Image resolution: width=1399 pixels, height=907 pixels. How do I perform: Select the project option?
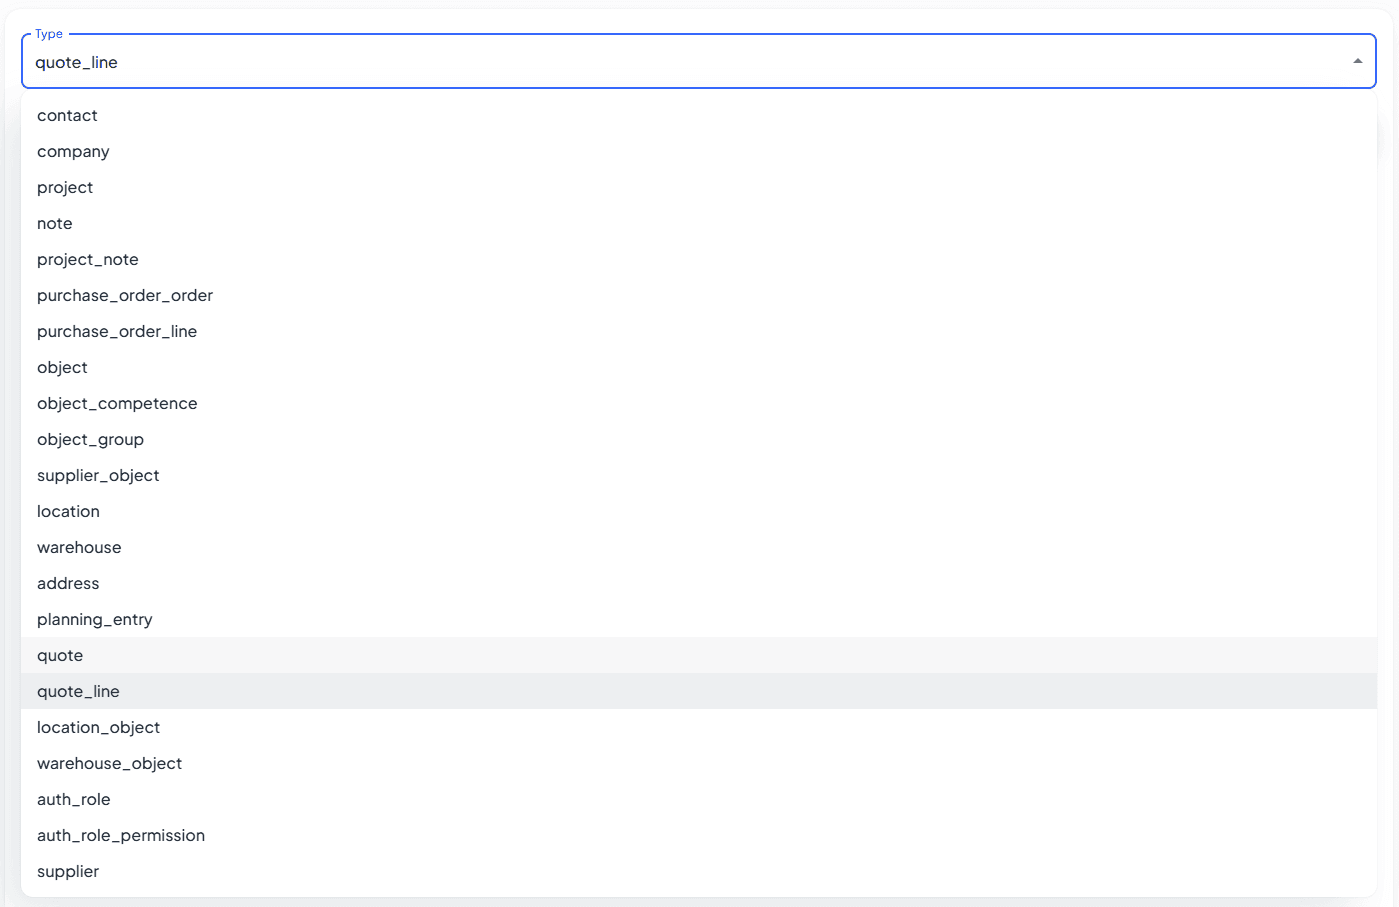click(65, 188)
